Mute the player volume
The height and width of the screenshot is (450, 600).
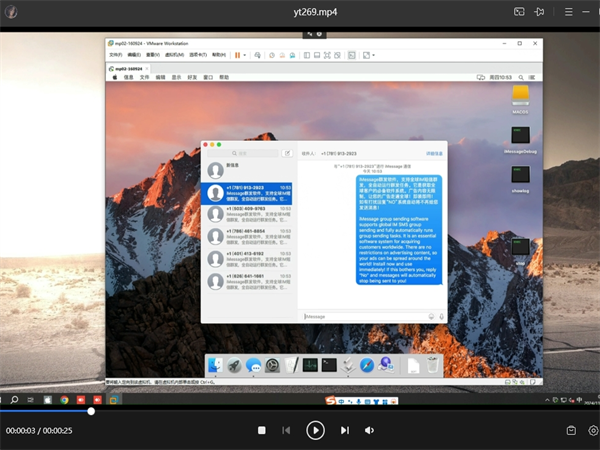tap(369, 430)
